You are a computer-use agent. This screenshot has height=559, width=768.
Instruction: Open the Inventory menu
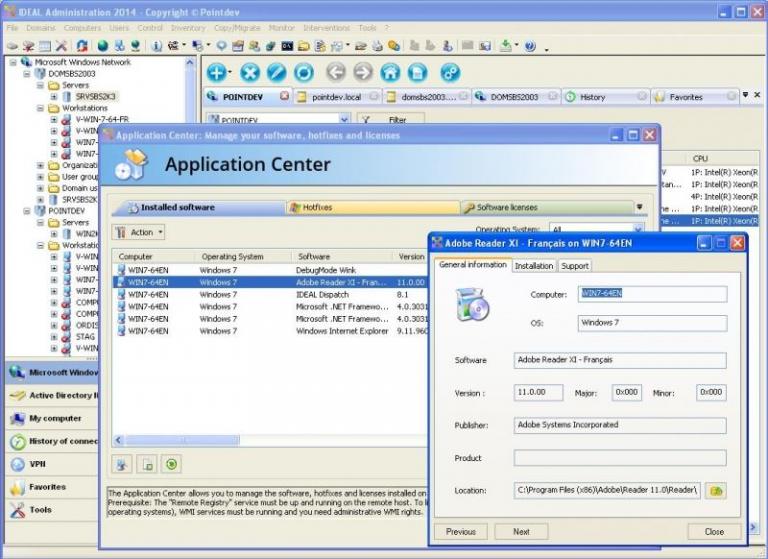coord(187,28)
